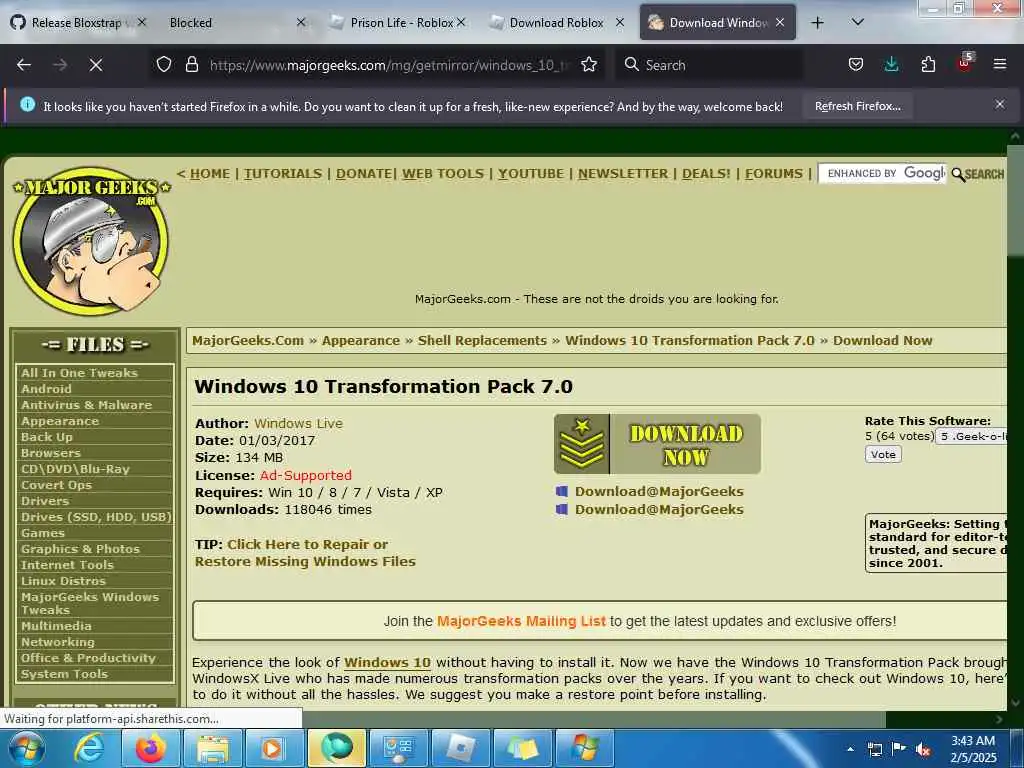Open the rating dropdown 5 Geek-o-licious

(x=971, y=436)
